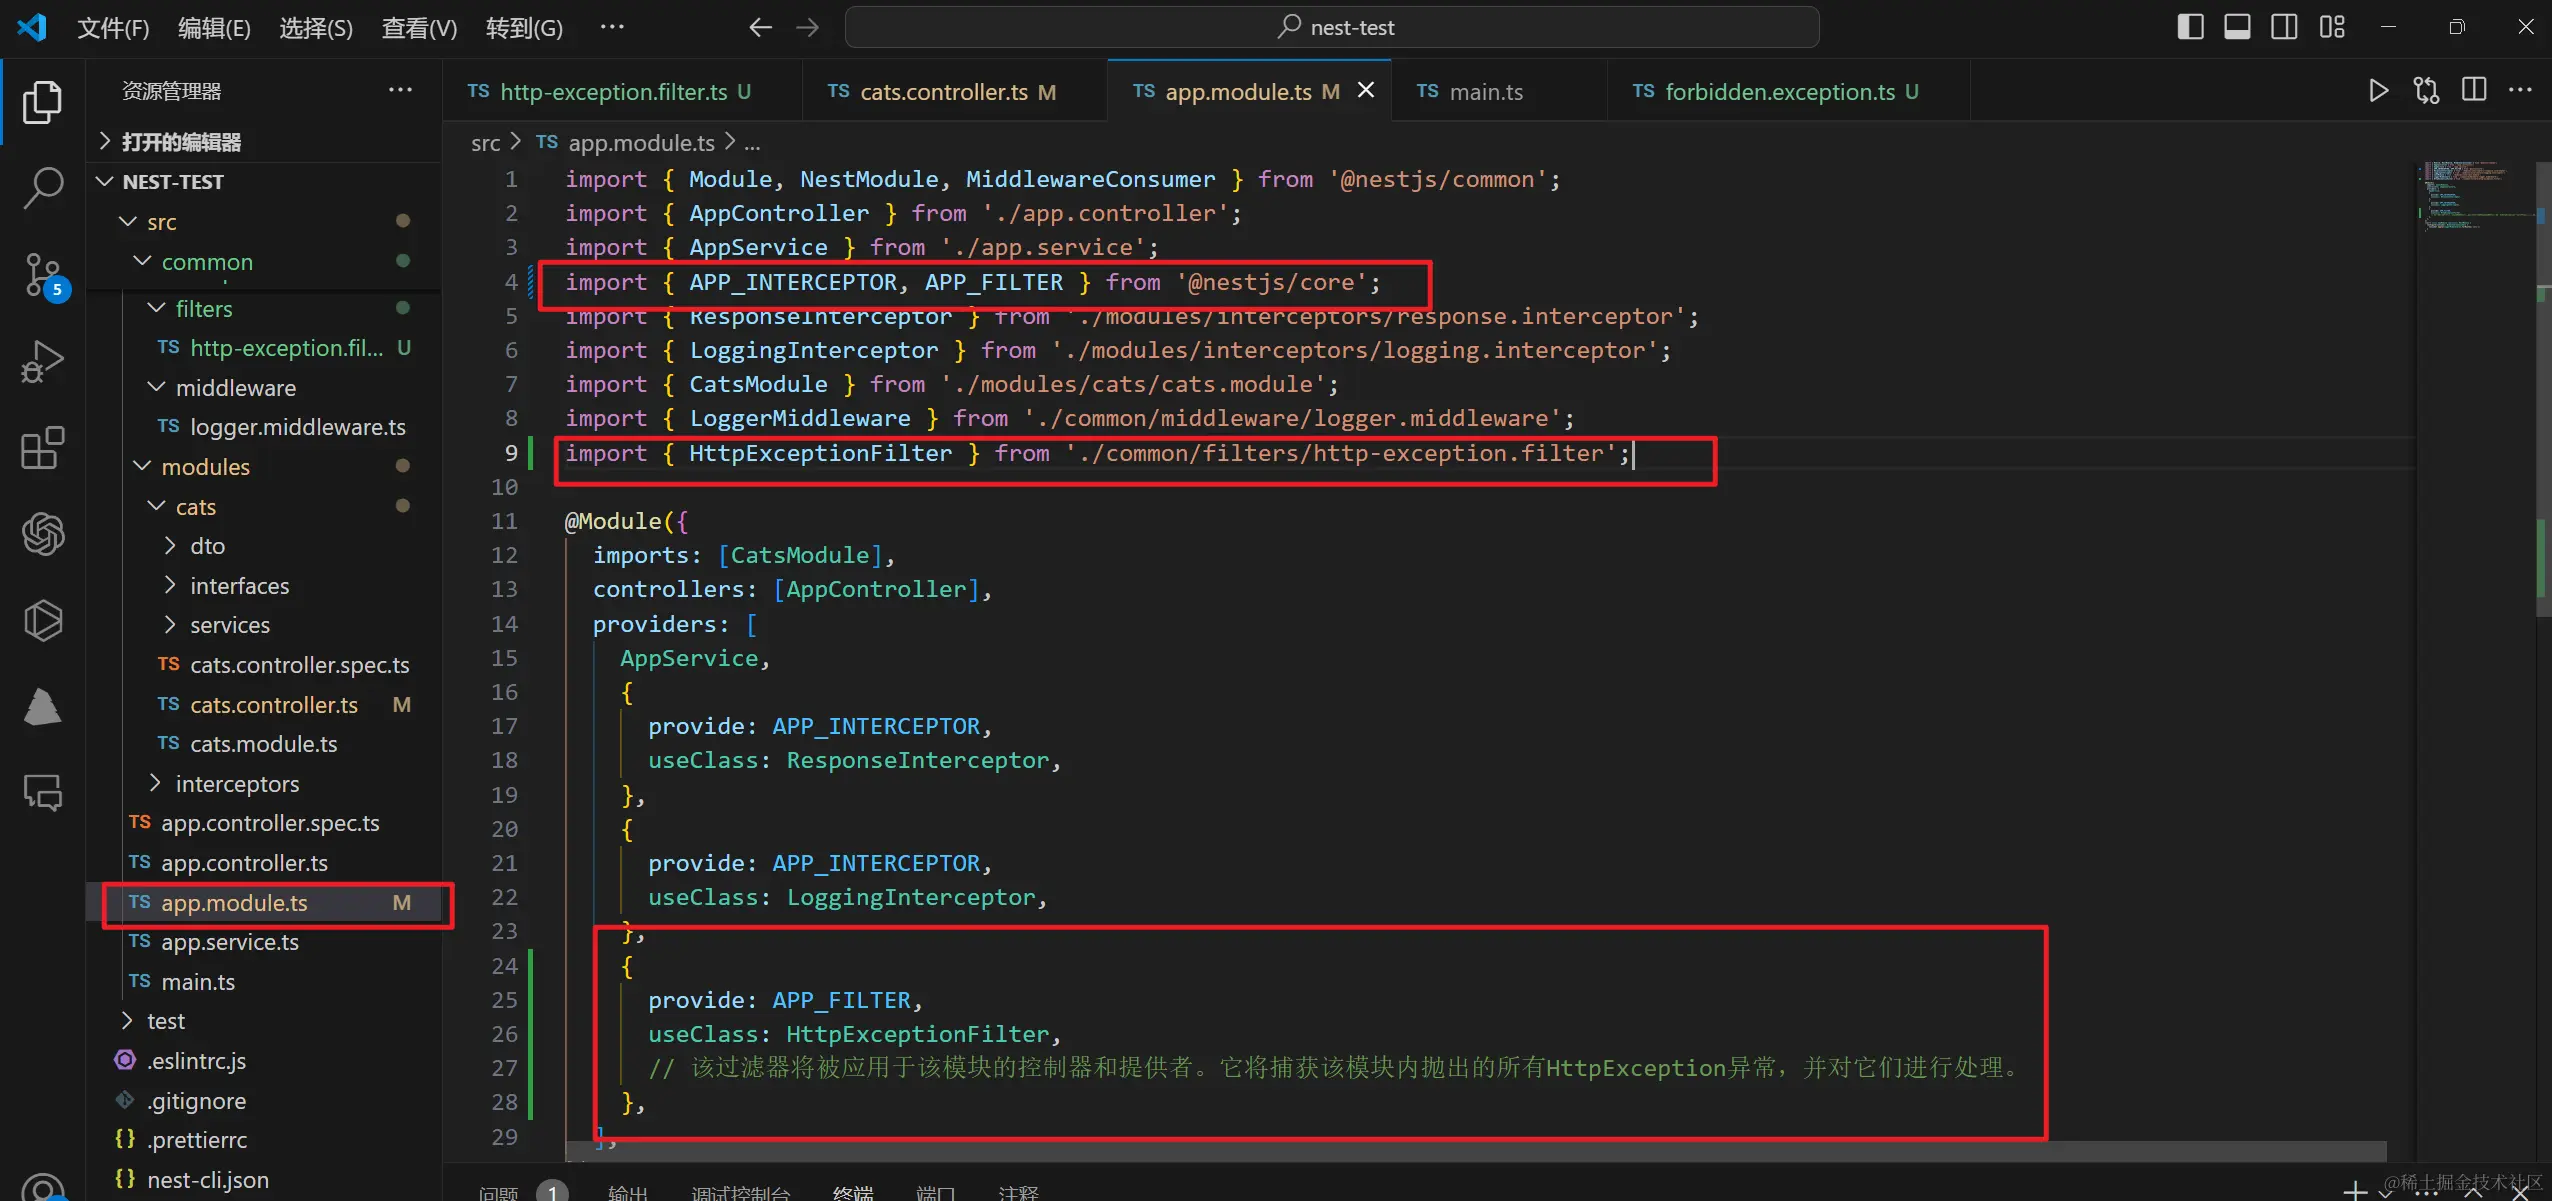Image resolution: width=2552 pixels, height=1201 pixels.
Task: Click src in the breadcrumb
Action: (x=485, y=143)
